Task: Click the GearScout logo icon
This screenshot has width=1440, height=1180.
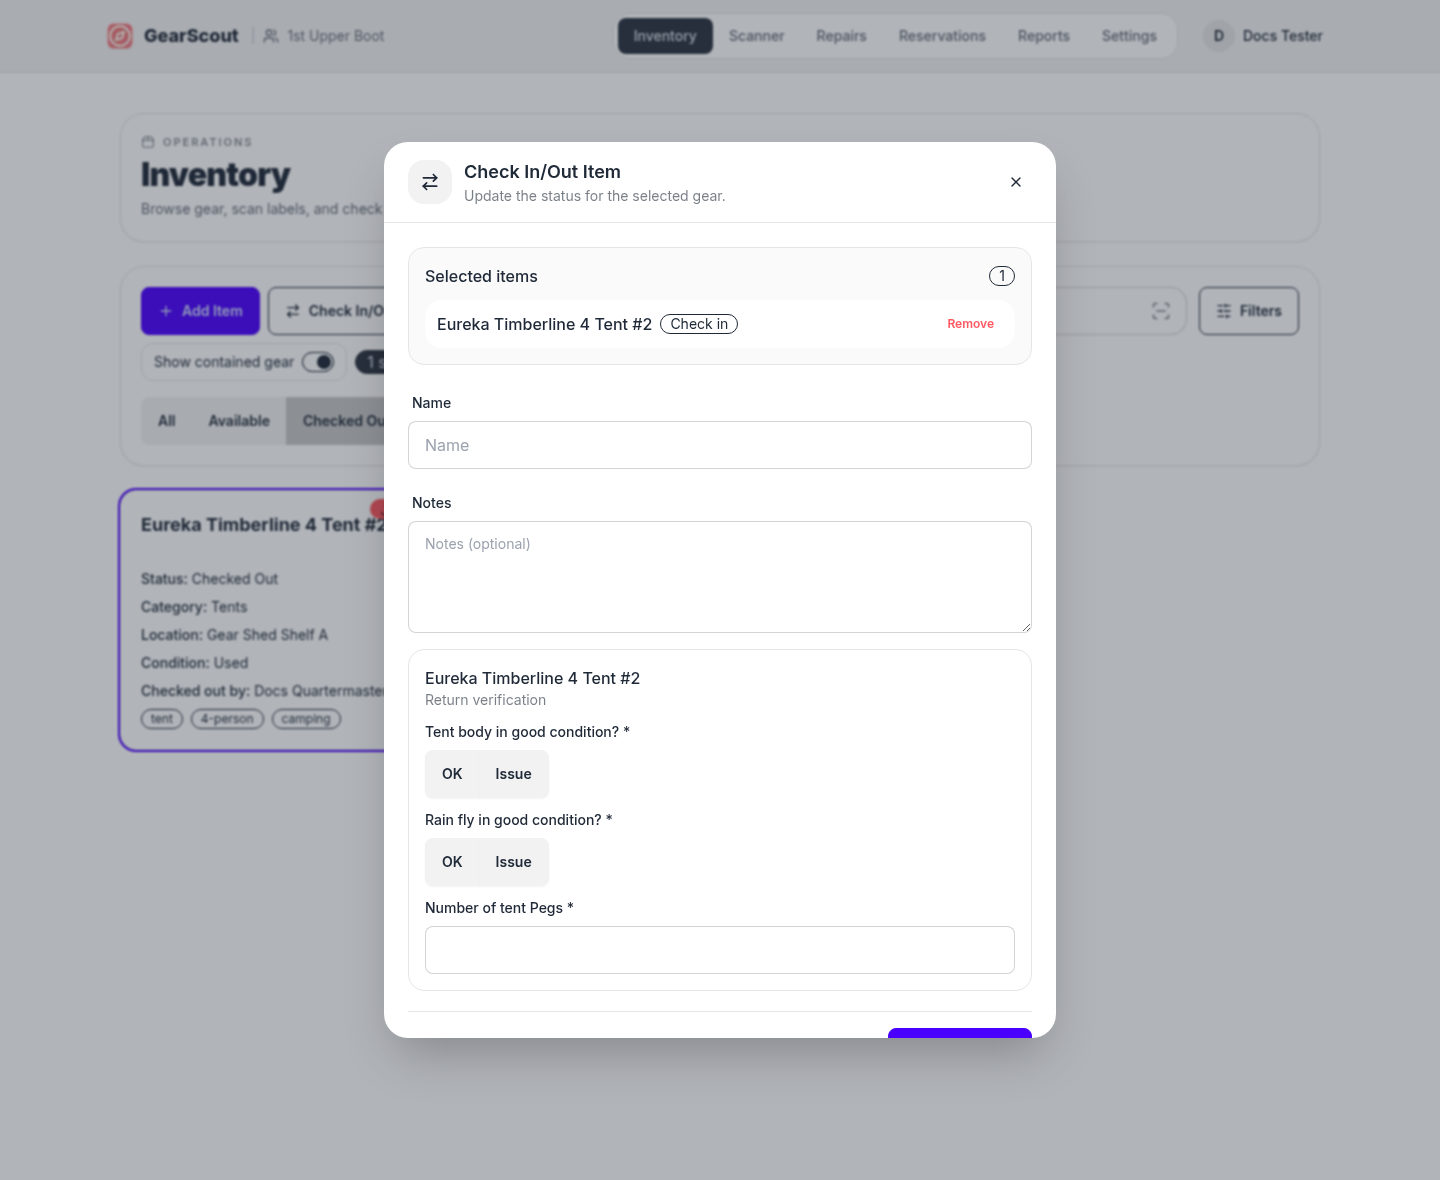Action: [121, 36]
